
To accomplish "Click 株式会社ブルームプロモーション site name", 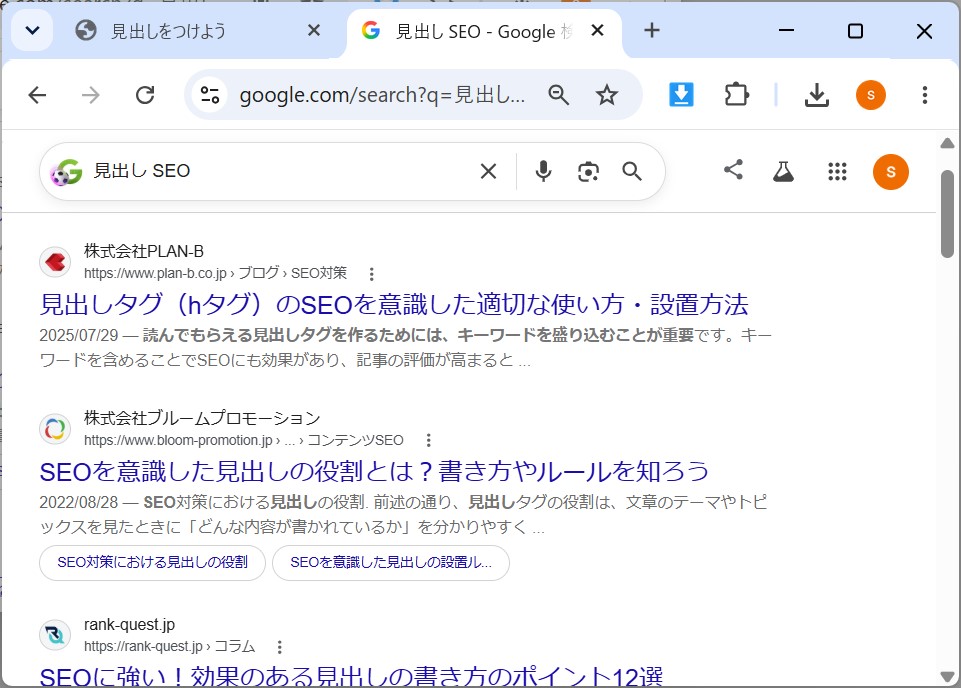I will point(202,418).
